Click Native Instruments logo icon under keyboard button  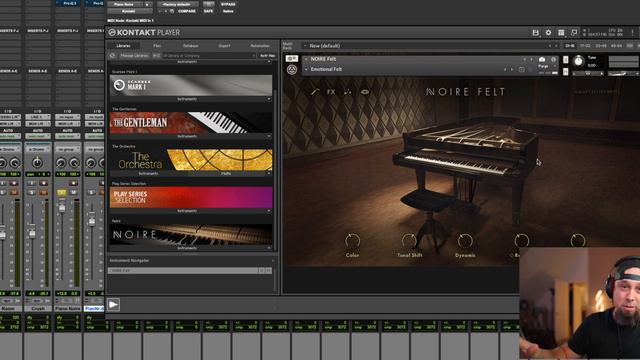pyautogui.click(x=292, y=70)
